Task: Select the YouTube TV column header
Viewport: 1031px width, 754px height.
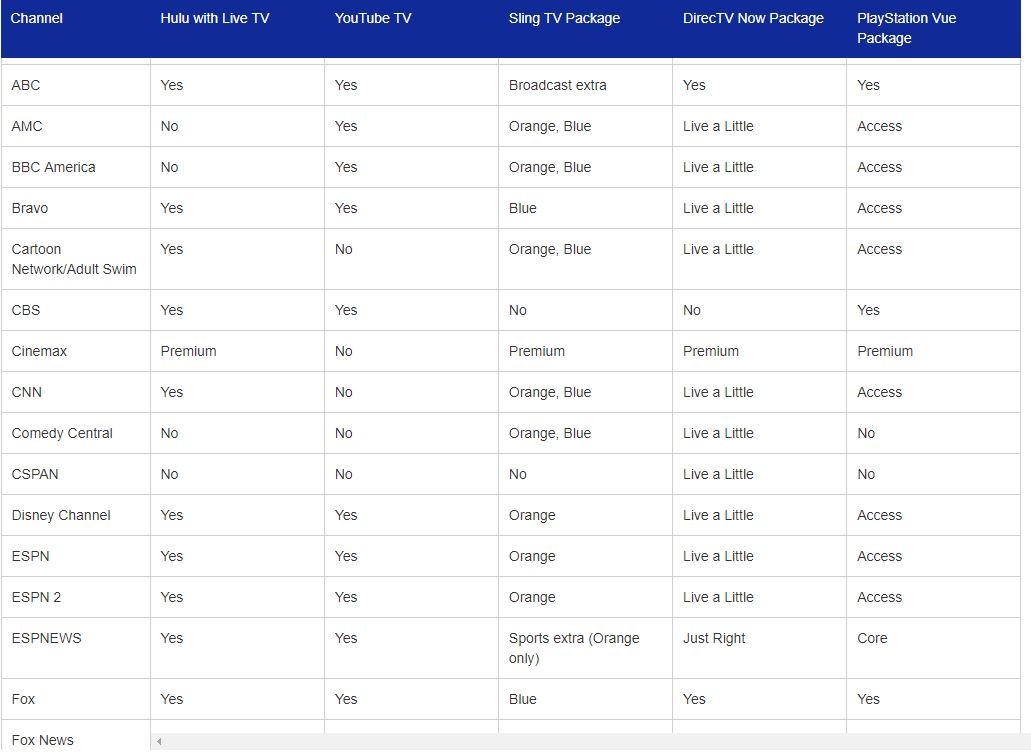Action: [x=373, y=18]
